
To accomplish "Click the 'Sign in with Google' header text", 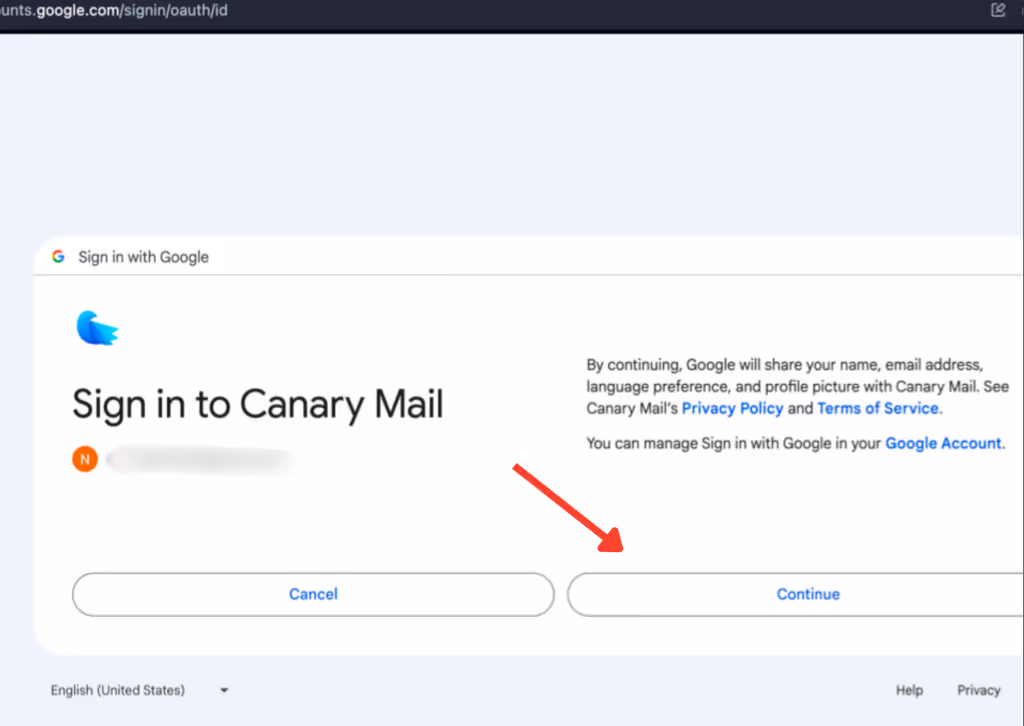I will 144,257.
